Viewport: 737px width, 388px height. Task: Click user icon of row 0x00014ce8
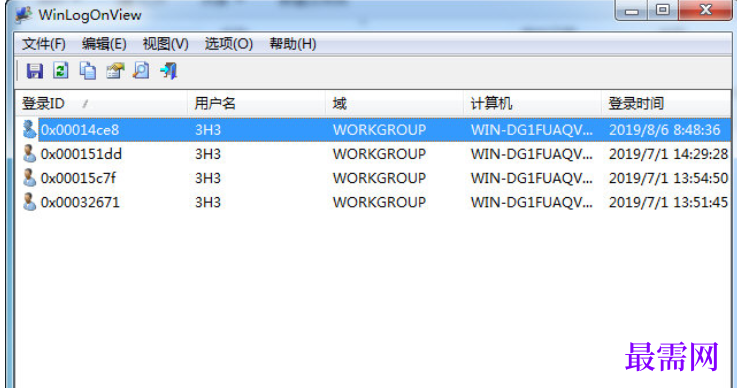pos(29,129)
